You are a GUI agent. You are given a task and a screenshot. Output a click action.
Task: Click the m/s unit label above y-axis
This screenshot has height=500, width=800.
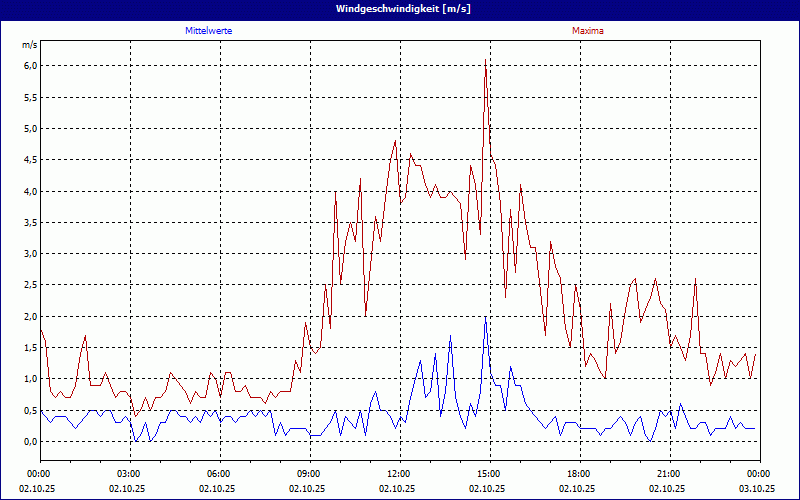pyautogui.click(x=29, y=45)
